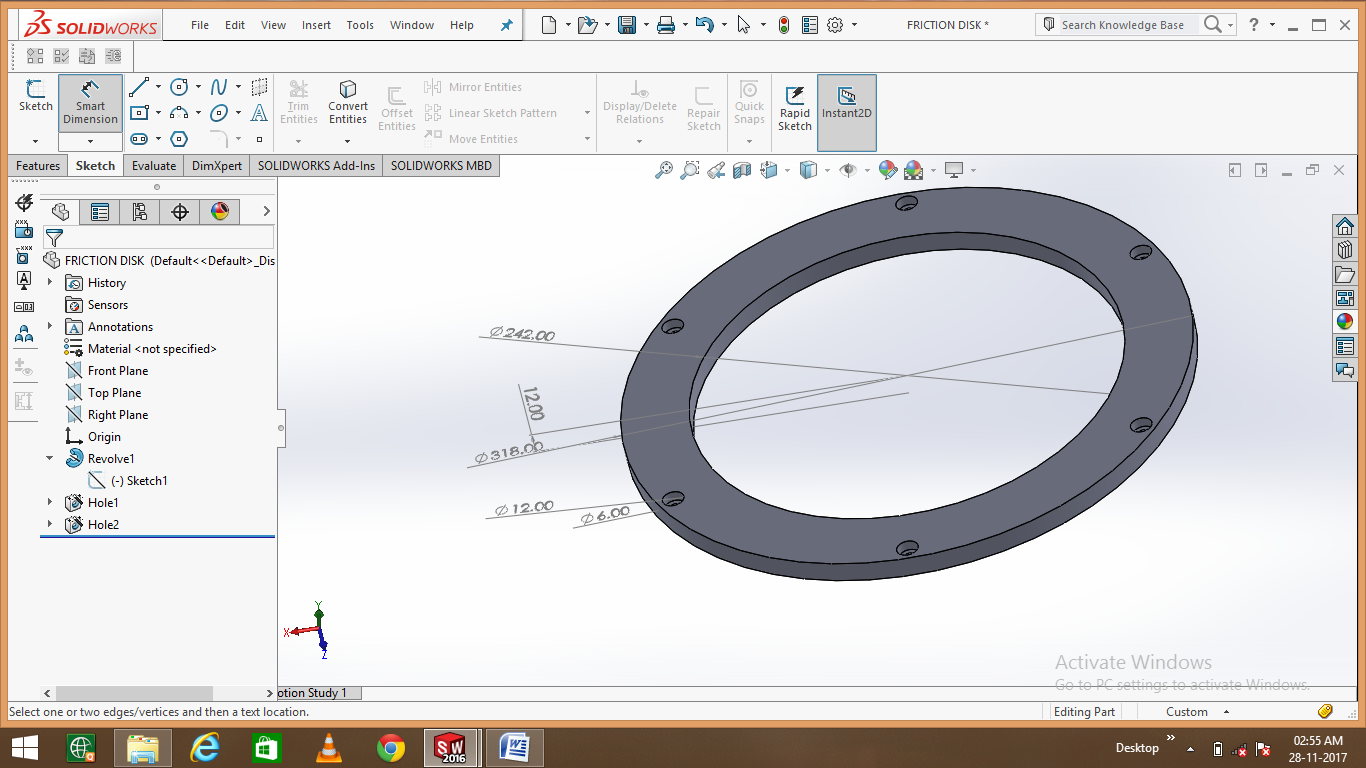This screenshot has width=1366, height=768.
Task: Select the Smart Dimension tool
Action: point(90,103)
